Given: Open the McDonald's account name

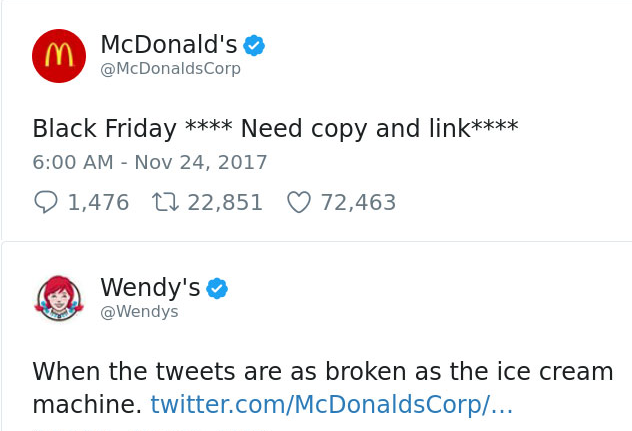Looking at the screenshot, I should click(169, 45).
